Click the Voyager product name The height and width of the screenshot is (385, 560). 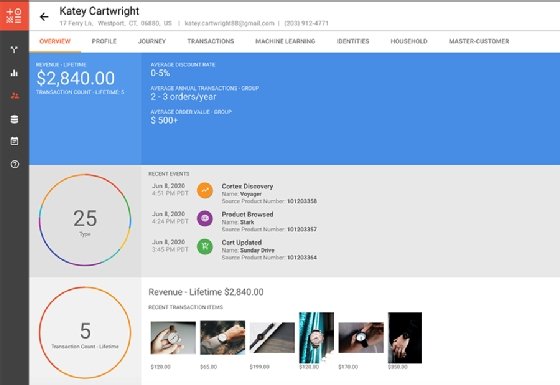pyautogui.click(x=251, y=194)
